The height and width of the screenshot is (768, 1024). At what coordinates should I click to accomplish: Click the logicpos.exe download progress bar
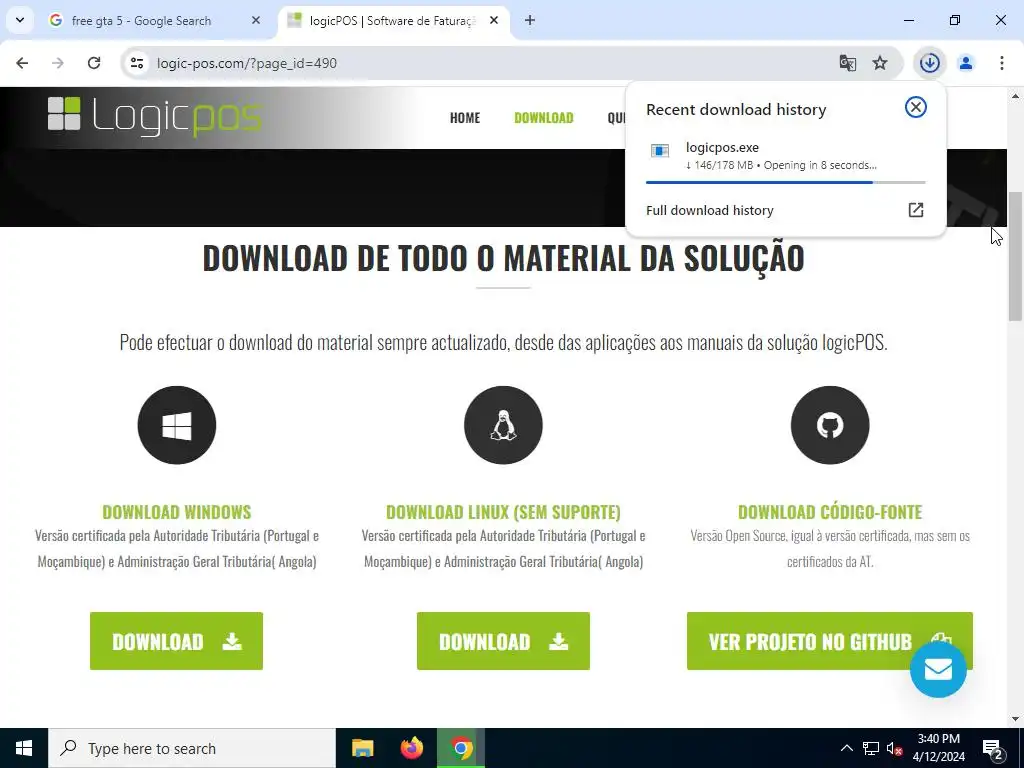pyautogui.click(x=786, y=182)
